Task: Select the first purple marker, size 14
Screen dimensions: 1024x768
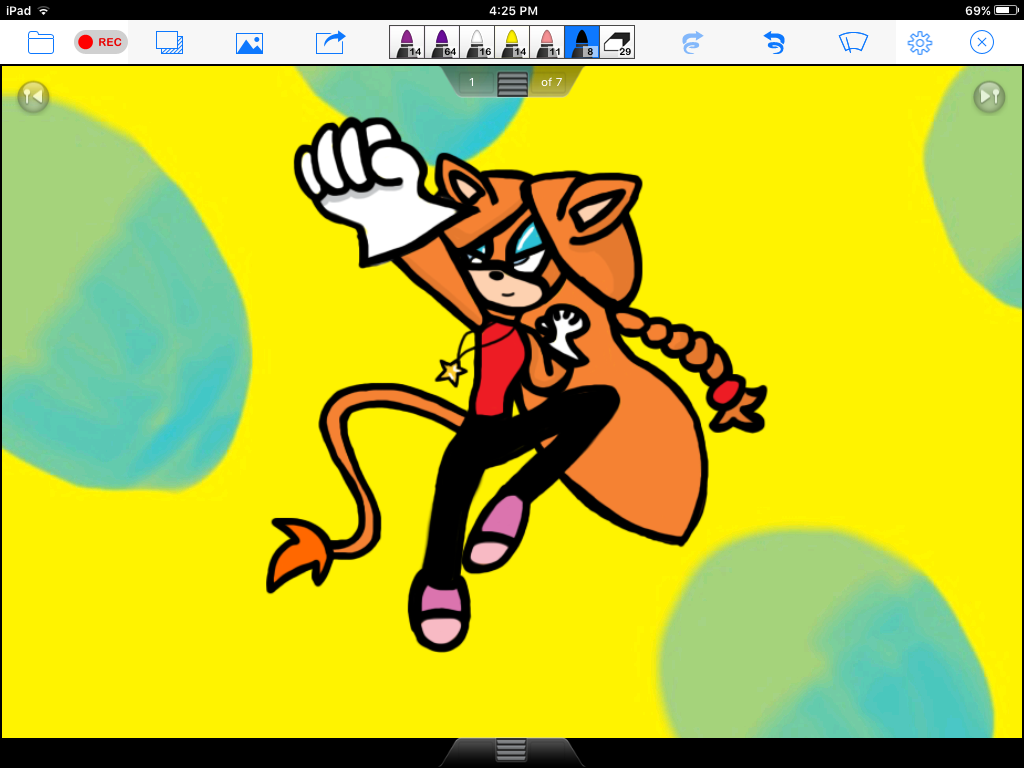Action: point(408,42)
